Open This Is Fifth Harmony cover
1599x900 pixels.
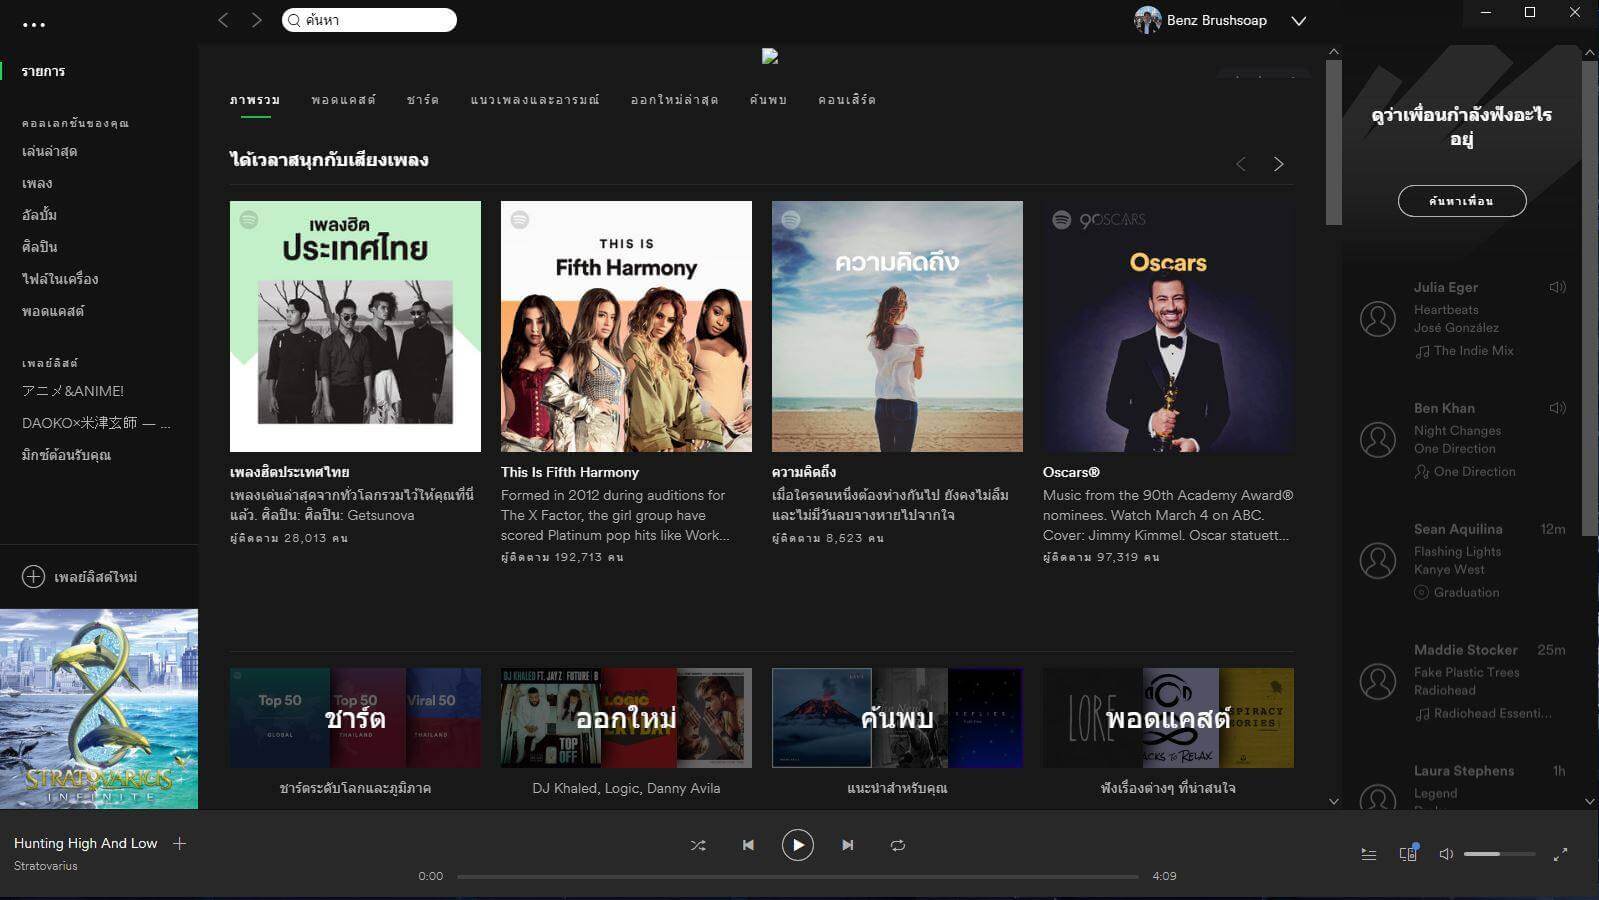coord(626,326)
